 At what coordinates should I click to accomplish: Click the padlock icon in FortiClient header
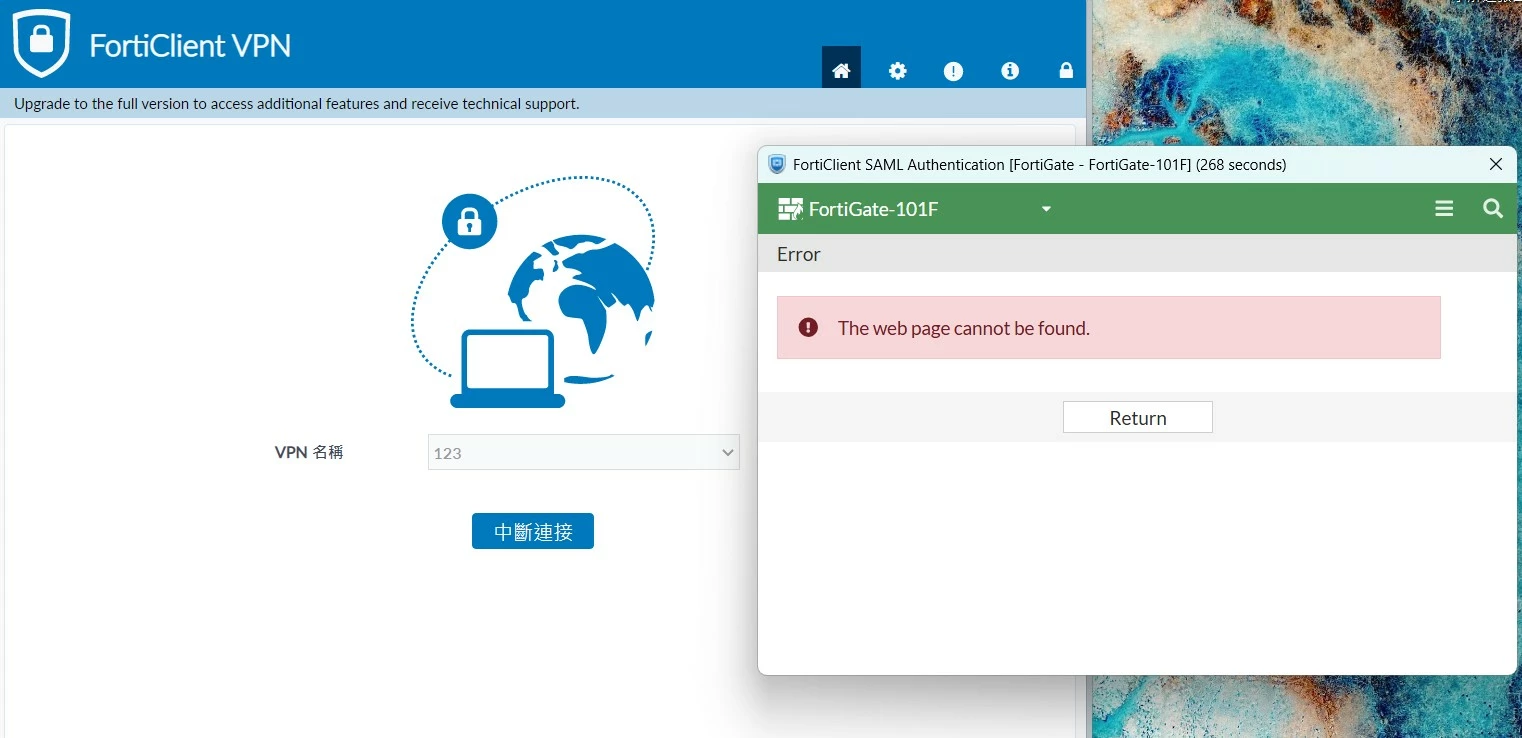pyautogui.click(x=1066, y=71)
